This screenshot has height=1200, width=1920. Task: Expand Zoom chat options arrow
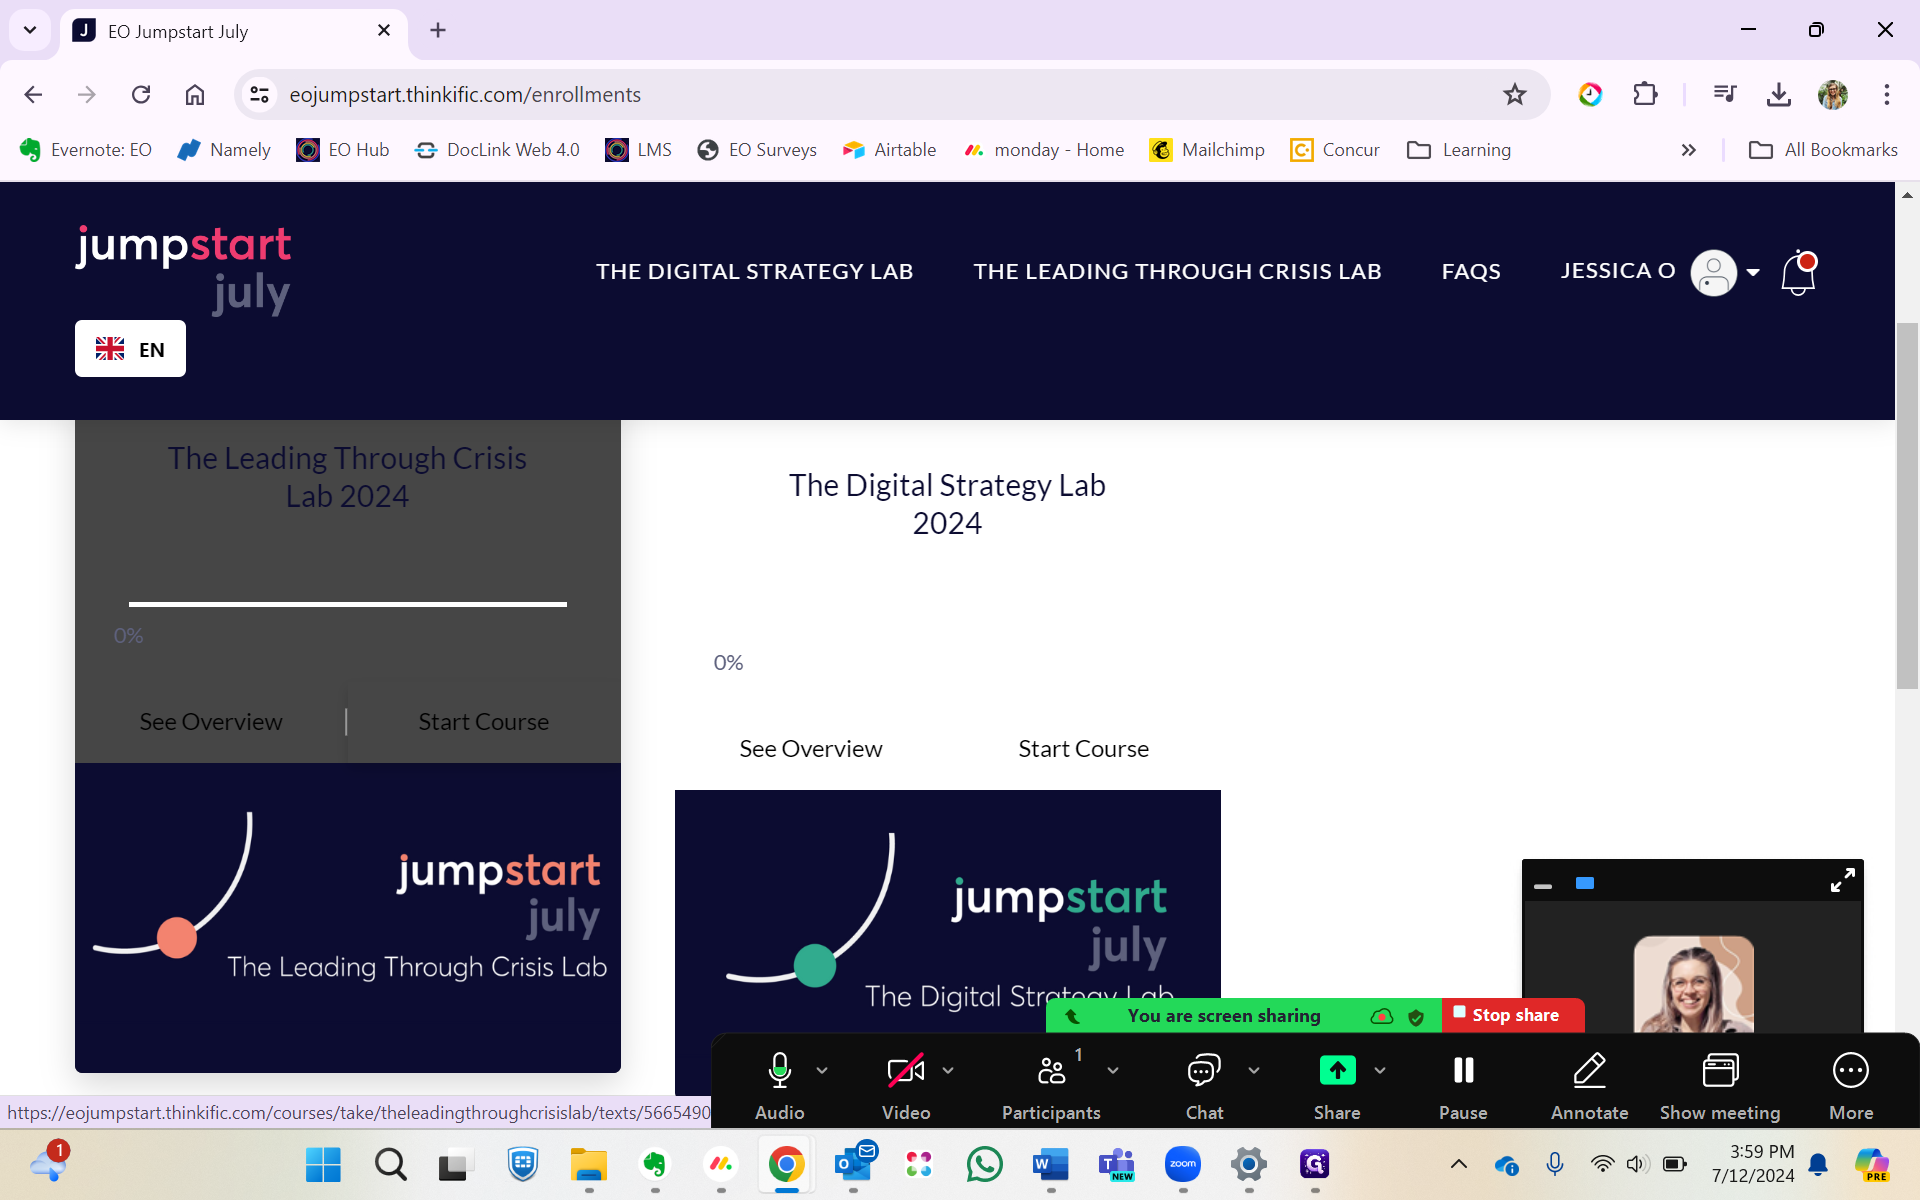click(x=1254, y=1070)
